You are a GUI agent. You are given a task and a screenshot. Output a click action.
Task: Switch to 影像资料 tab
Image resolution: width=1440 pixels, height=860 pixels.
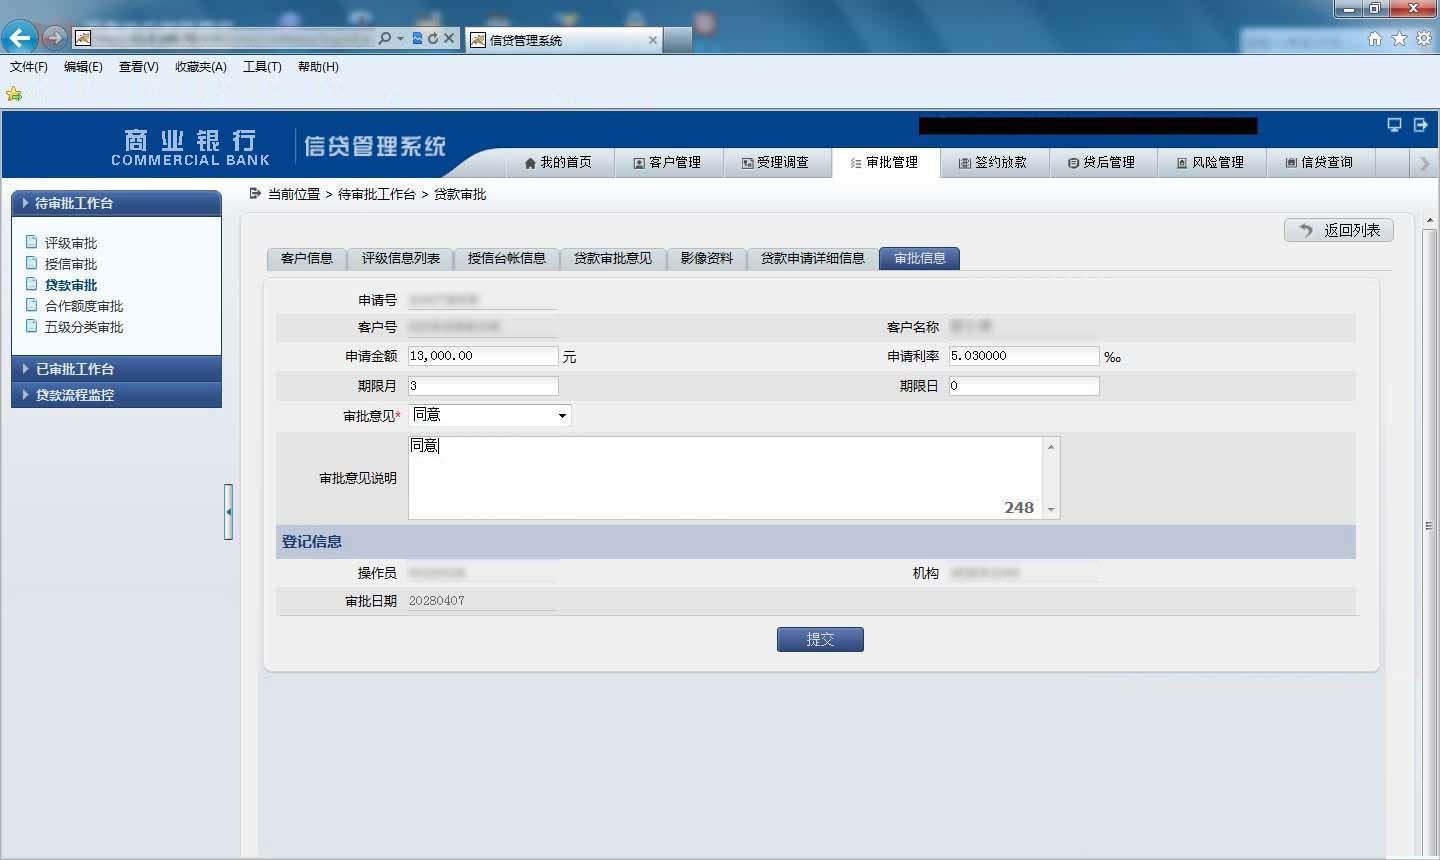point(707,258)
